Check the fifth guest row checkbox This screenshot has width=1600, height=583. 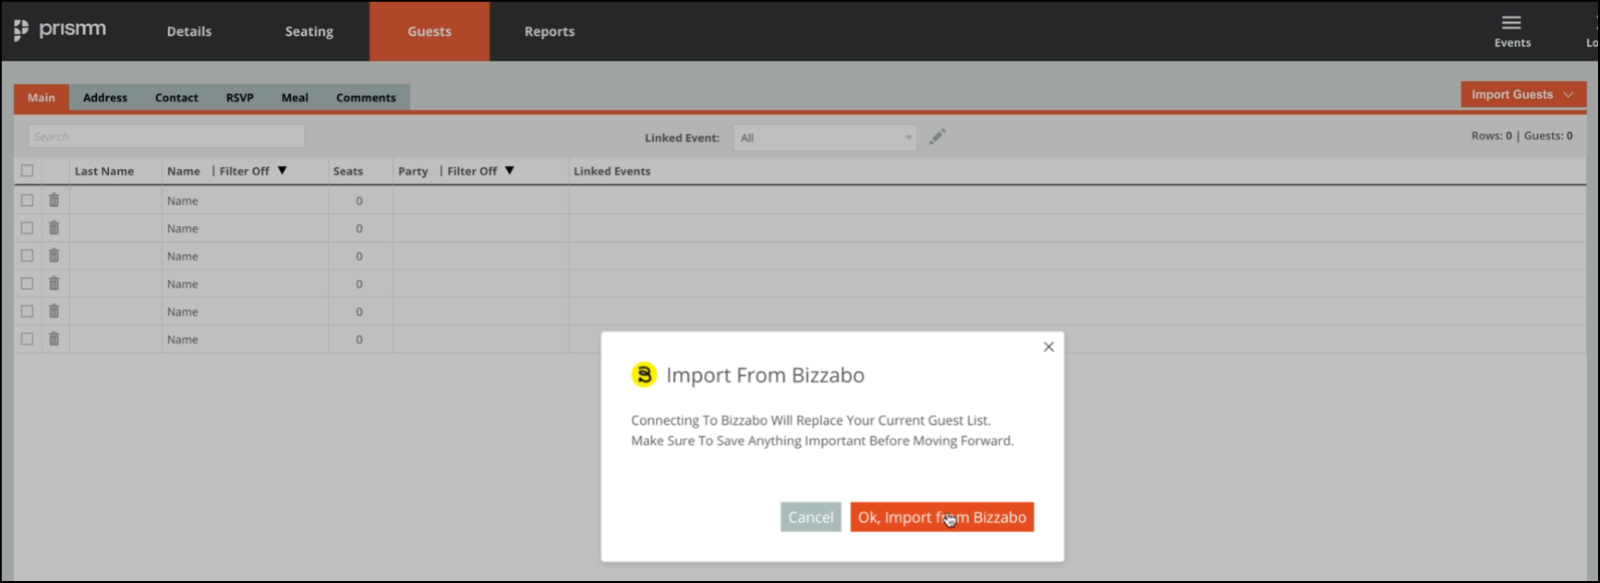(27, 311)
